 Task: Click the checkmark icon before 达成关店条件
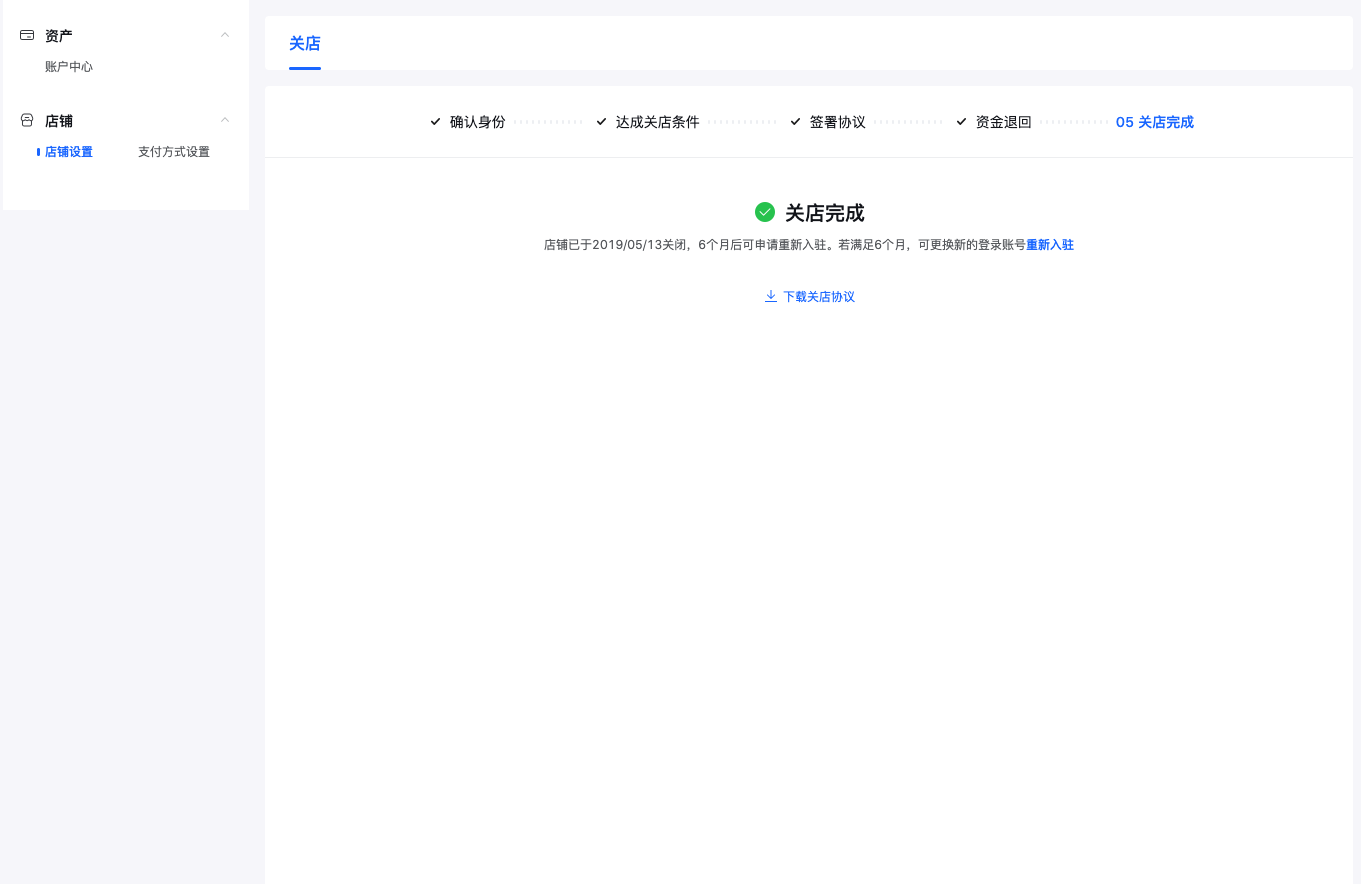601,121
